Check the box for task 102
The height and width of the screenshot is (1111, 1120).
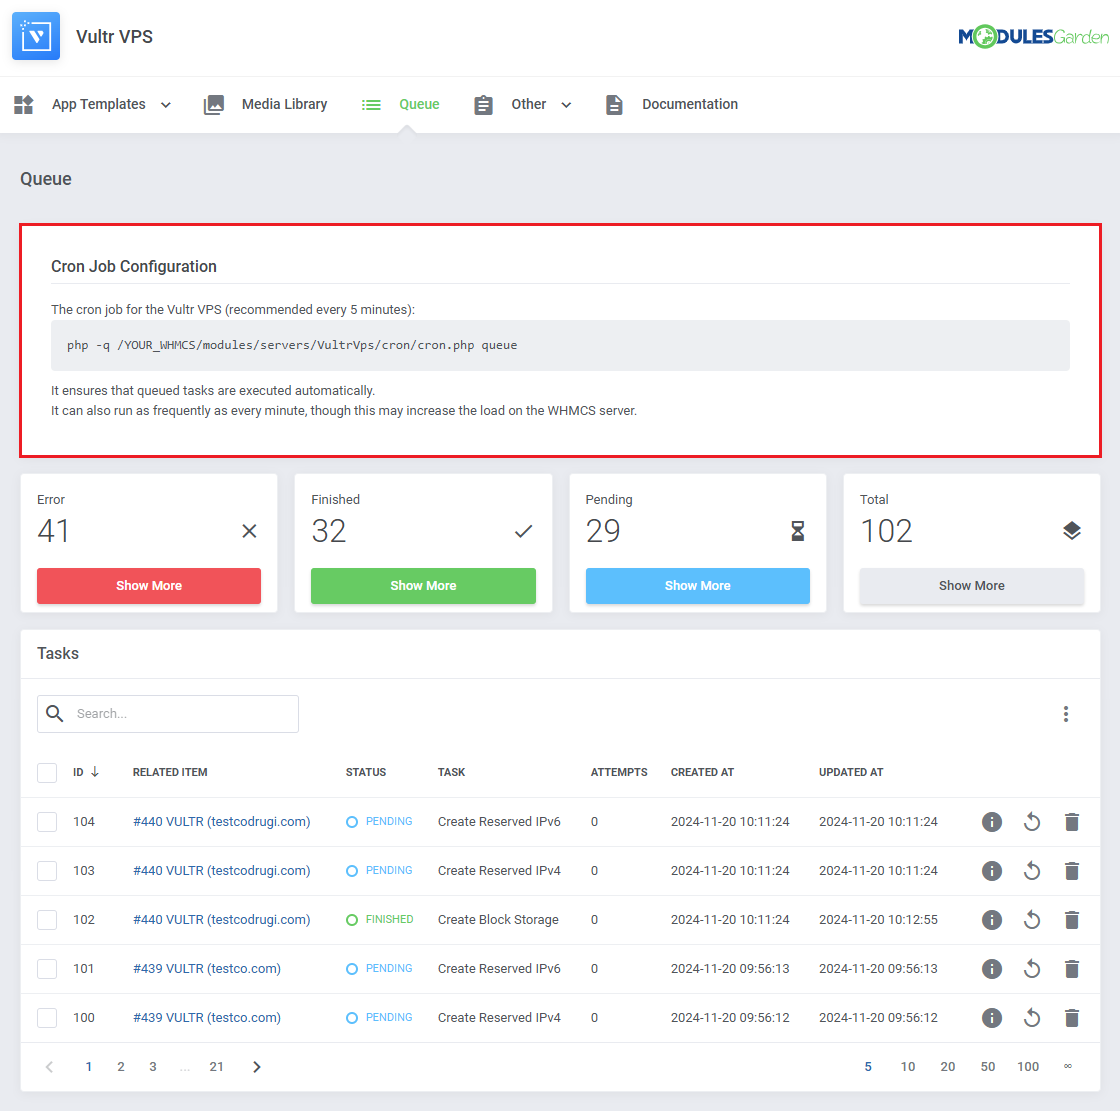pyautogui.click(x=47, y=920)
